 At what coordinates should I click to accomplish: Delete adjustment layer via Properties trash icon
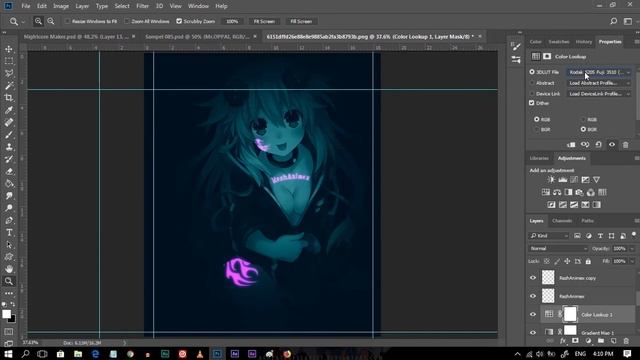pos(625,144)
